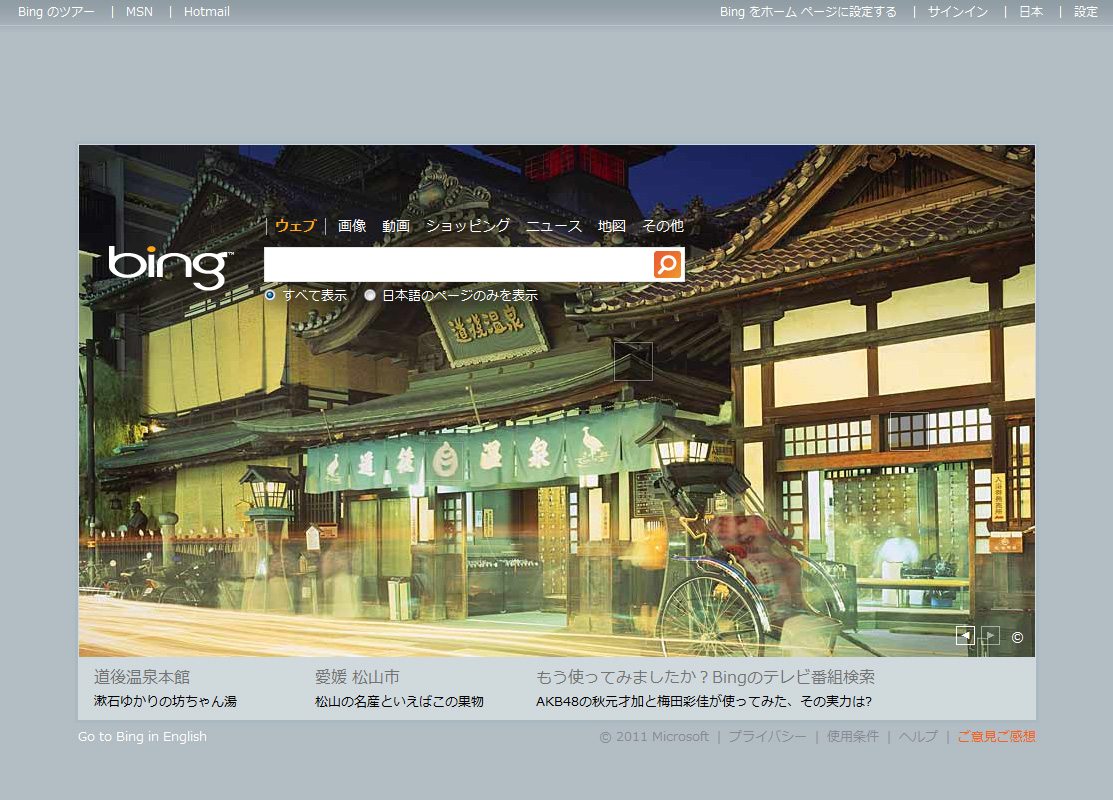Open MSN link in top bar
1113x800 pixels.
point(139,11)
